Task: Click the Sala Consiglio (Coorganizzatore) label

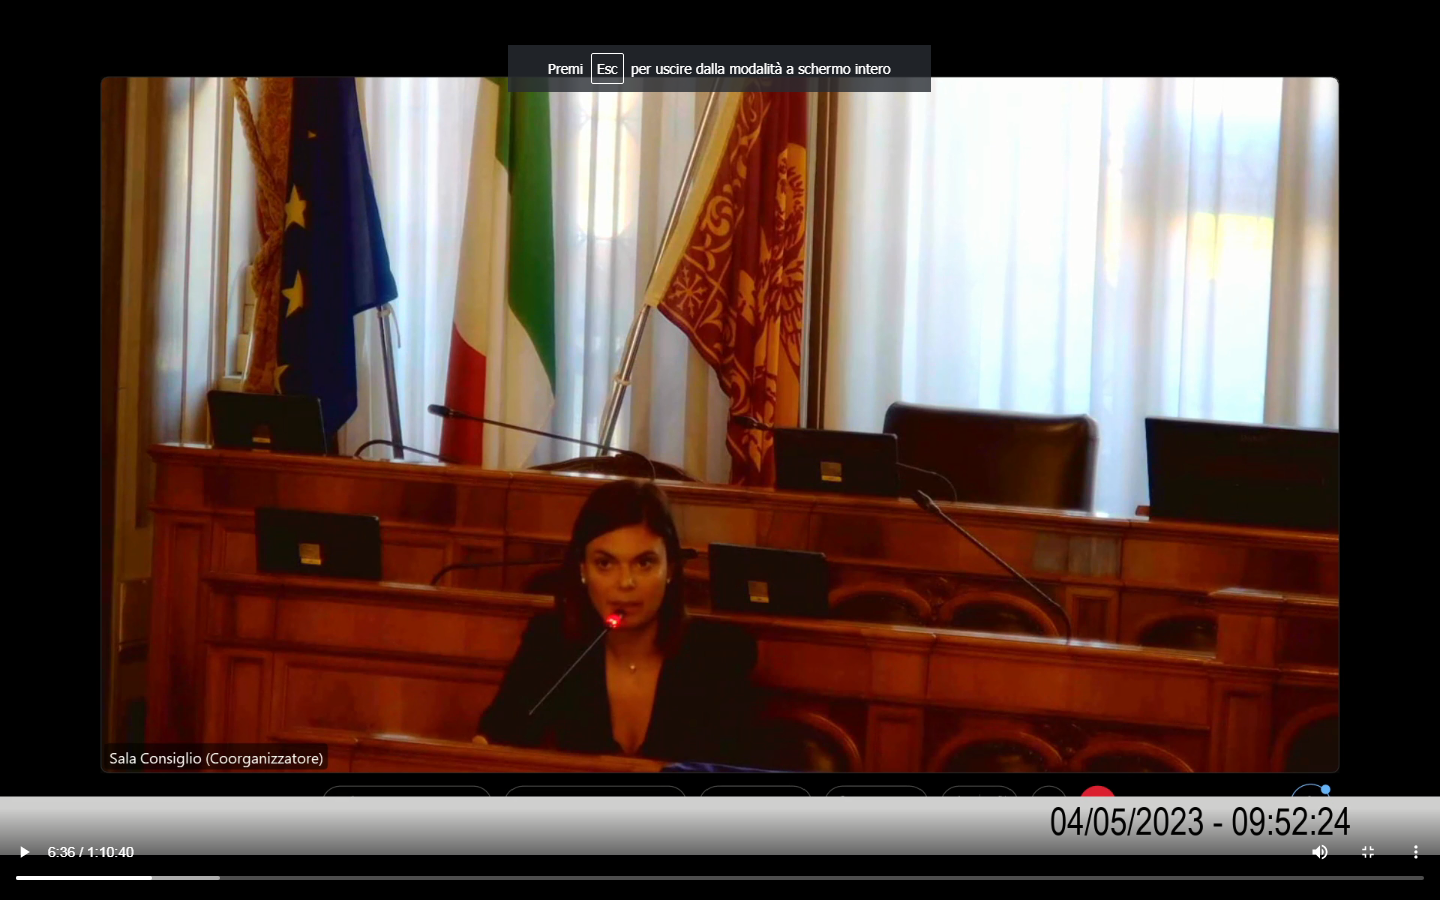Action: tap(216, 758)
